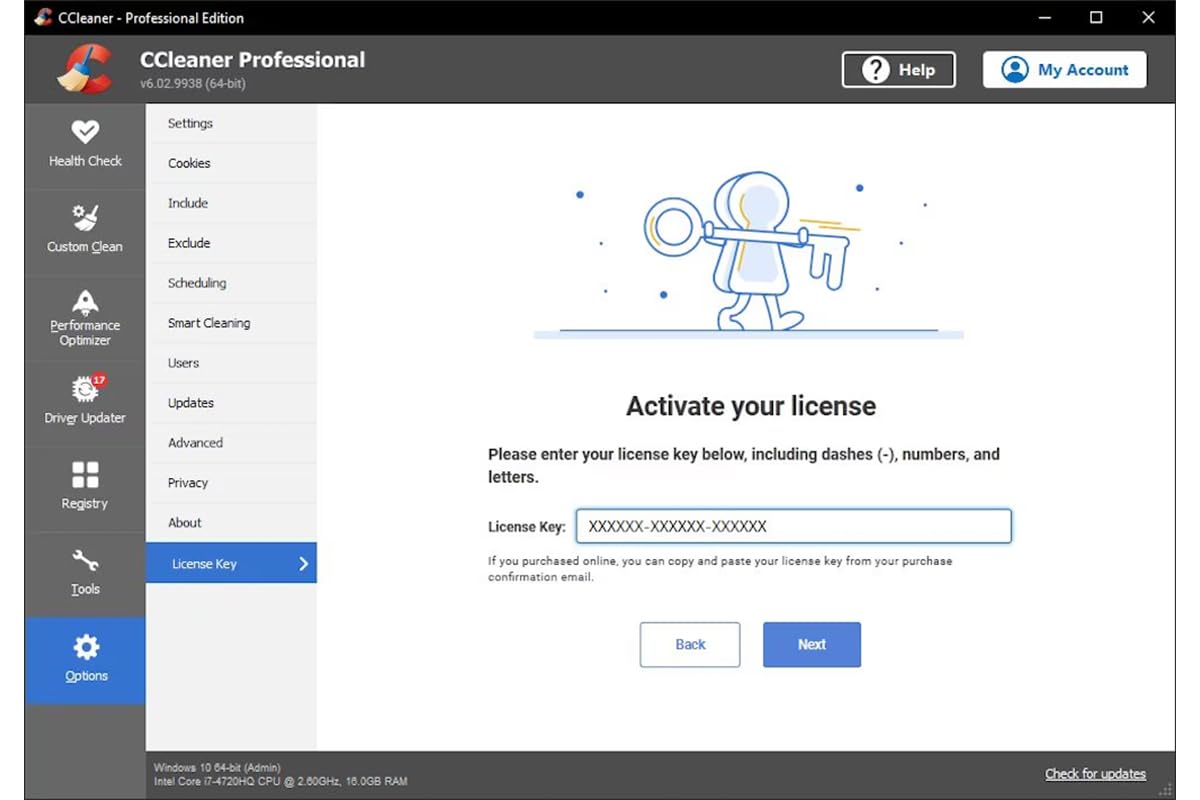1200x800 pixels.
Task: Open the Users options page
Action: pyautogui.click(x=231, y=363)
